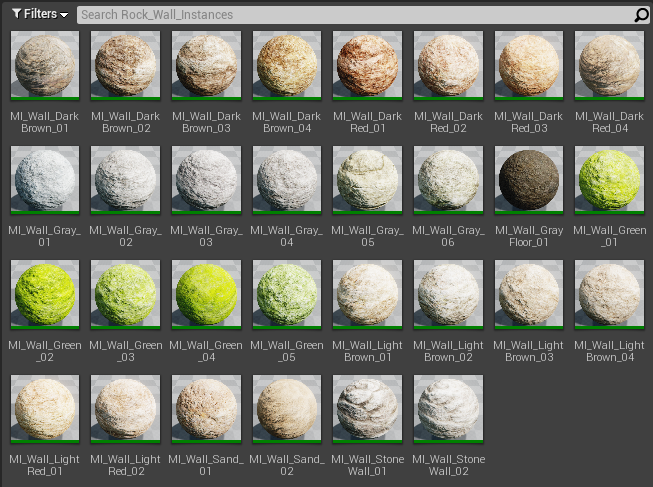Select MI_Wall_DarkRed_04 material
The width and height of the screenshot is (653, 487).
[x=609, y=65]
